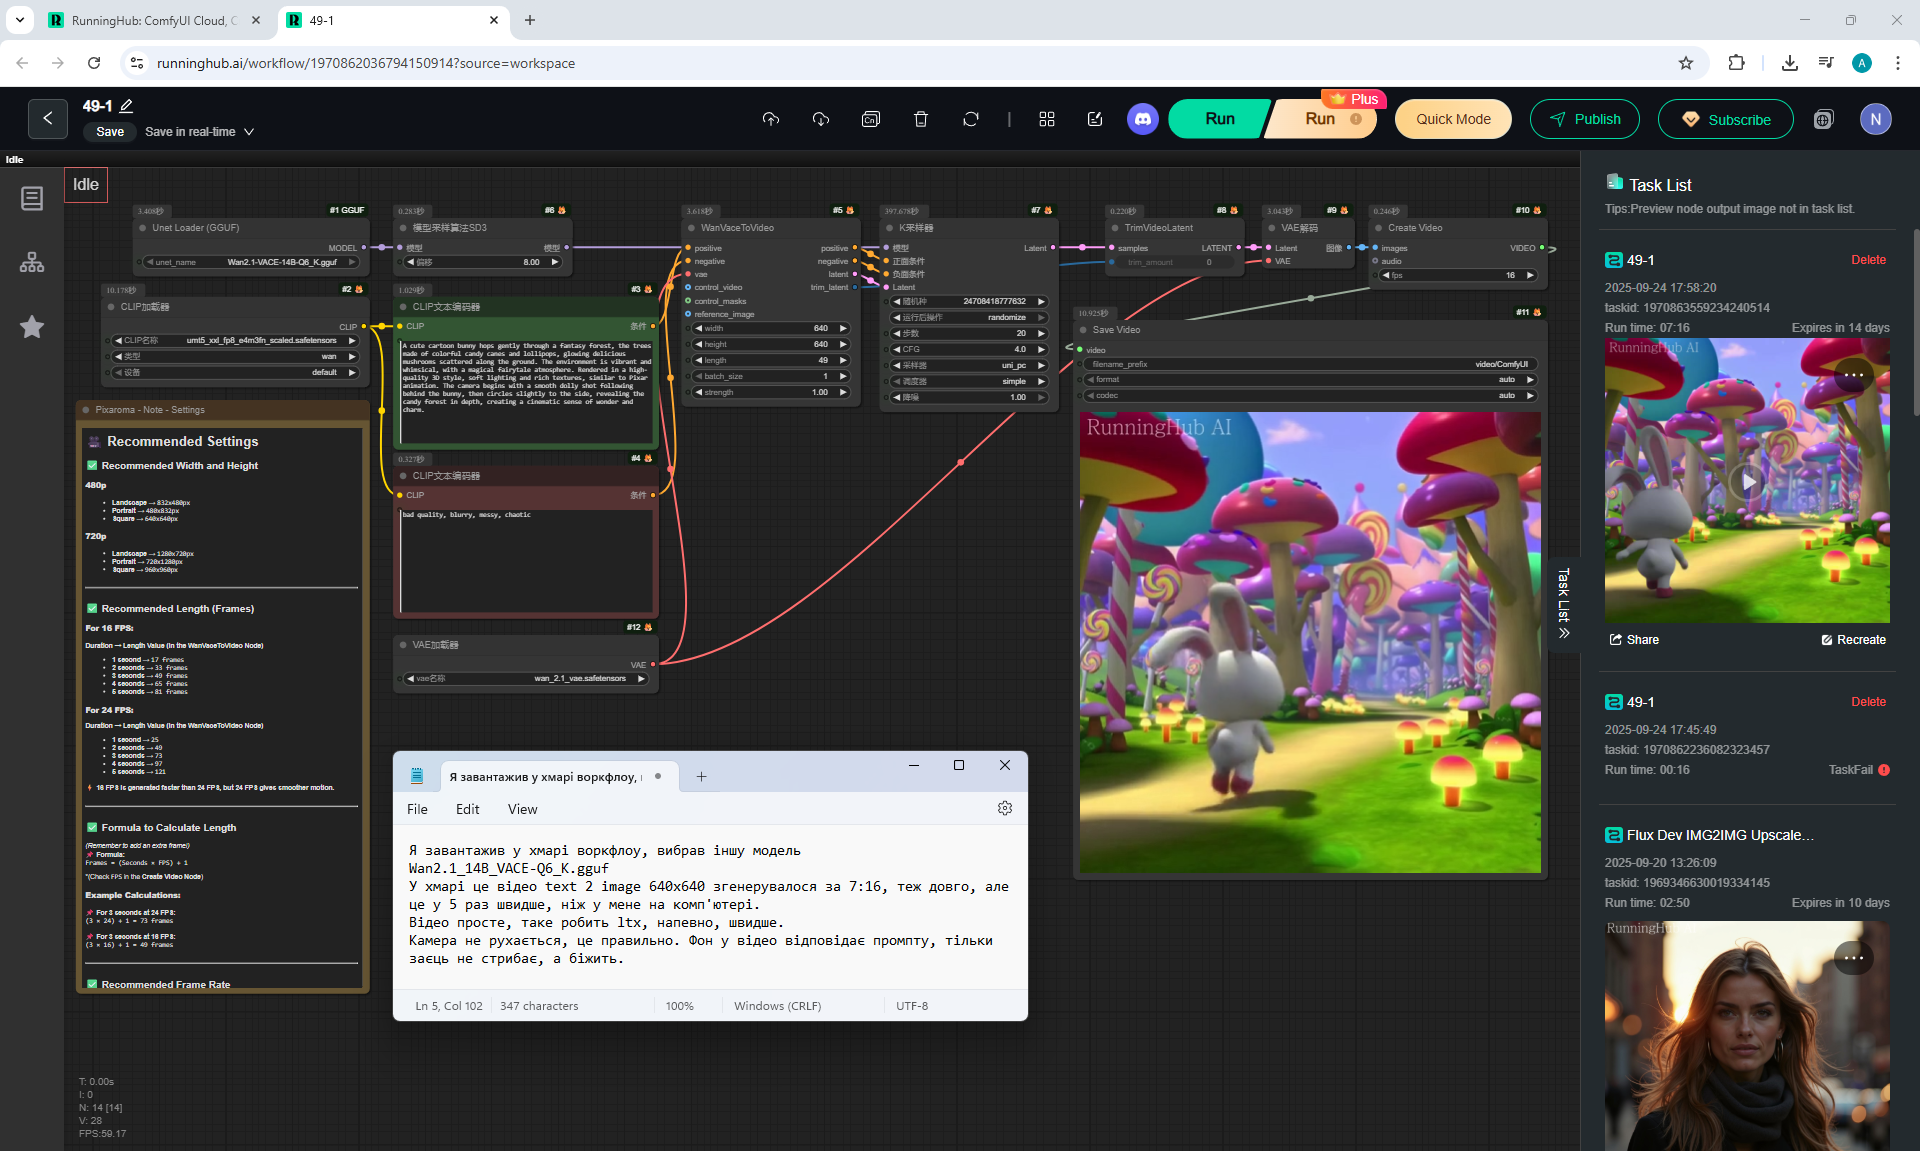Viewport: 1920px width, 1151px height.
Task: Toggle Recommended Length (Frames) checkbox
Action: point(92,609)
